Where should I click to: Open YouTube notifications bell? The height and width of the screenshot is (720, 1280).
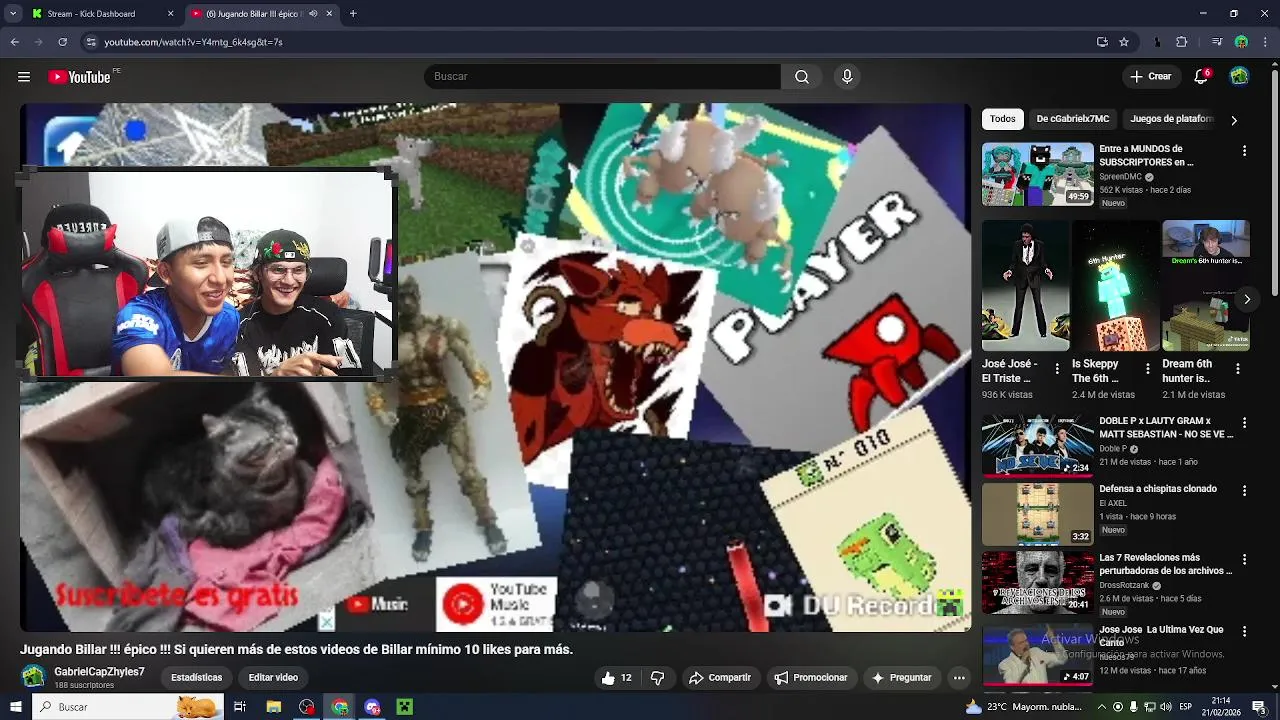(1201, 77)
